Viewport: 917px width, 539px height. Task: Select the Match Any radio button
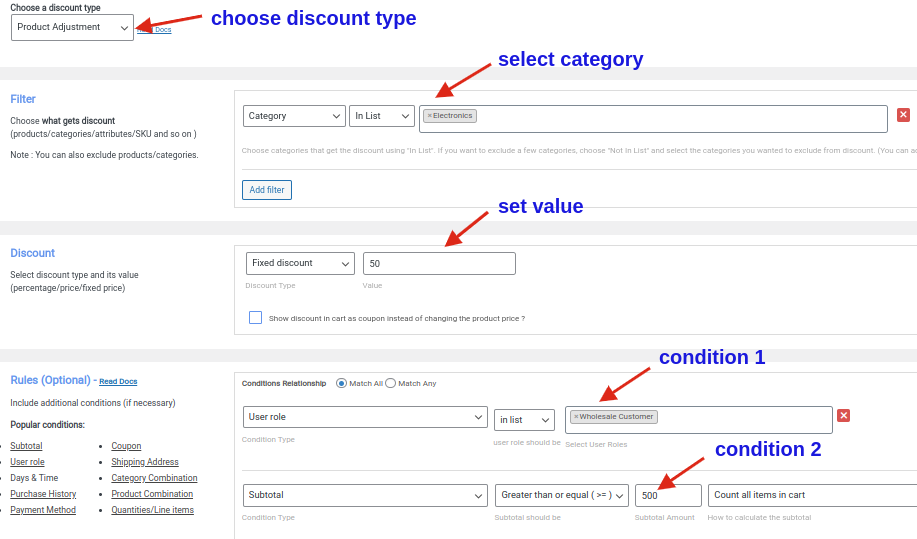coord(391,383)
